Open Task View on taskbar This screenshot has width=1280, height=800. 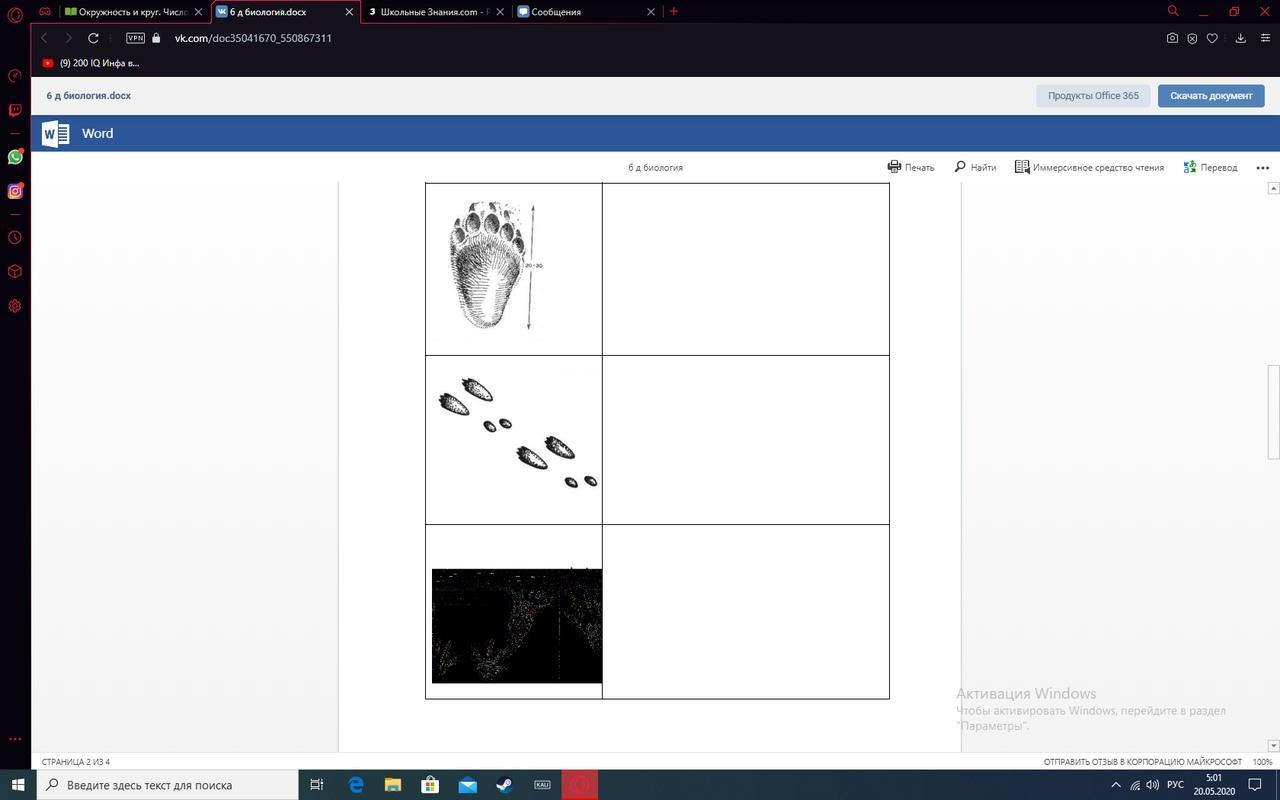(317, 785)
